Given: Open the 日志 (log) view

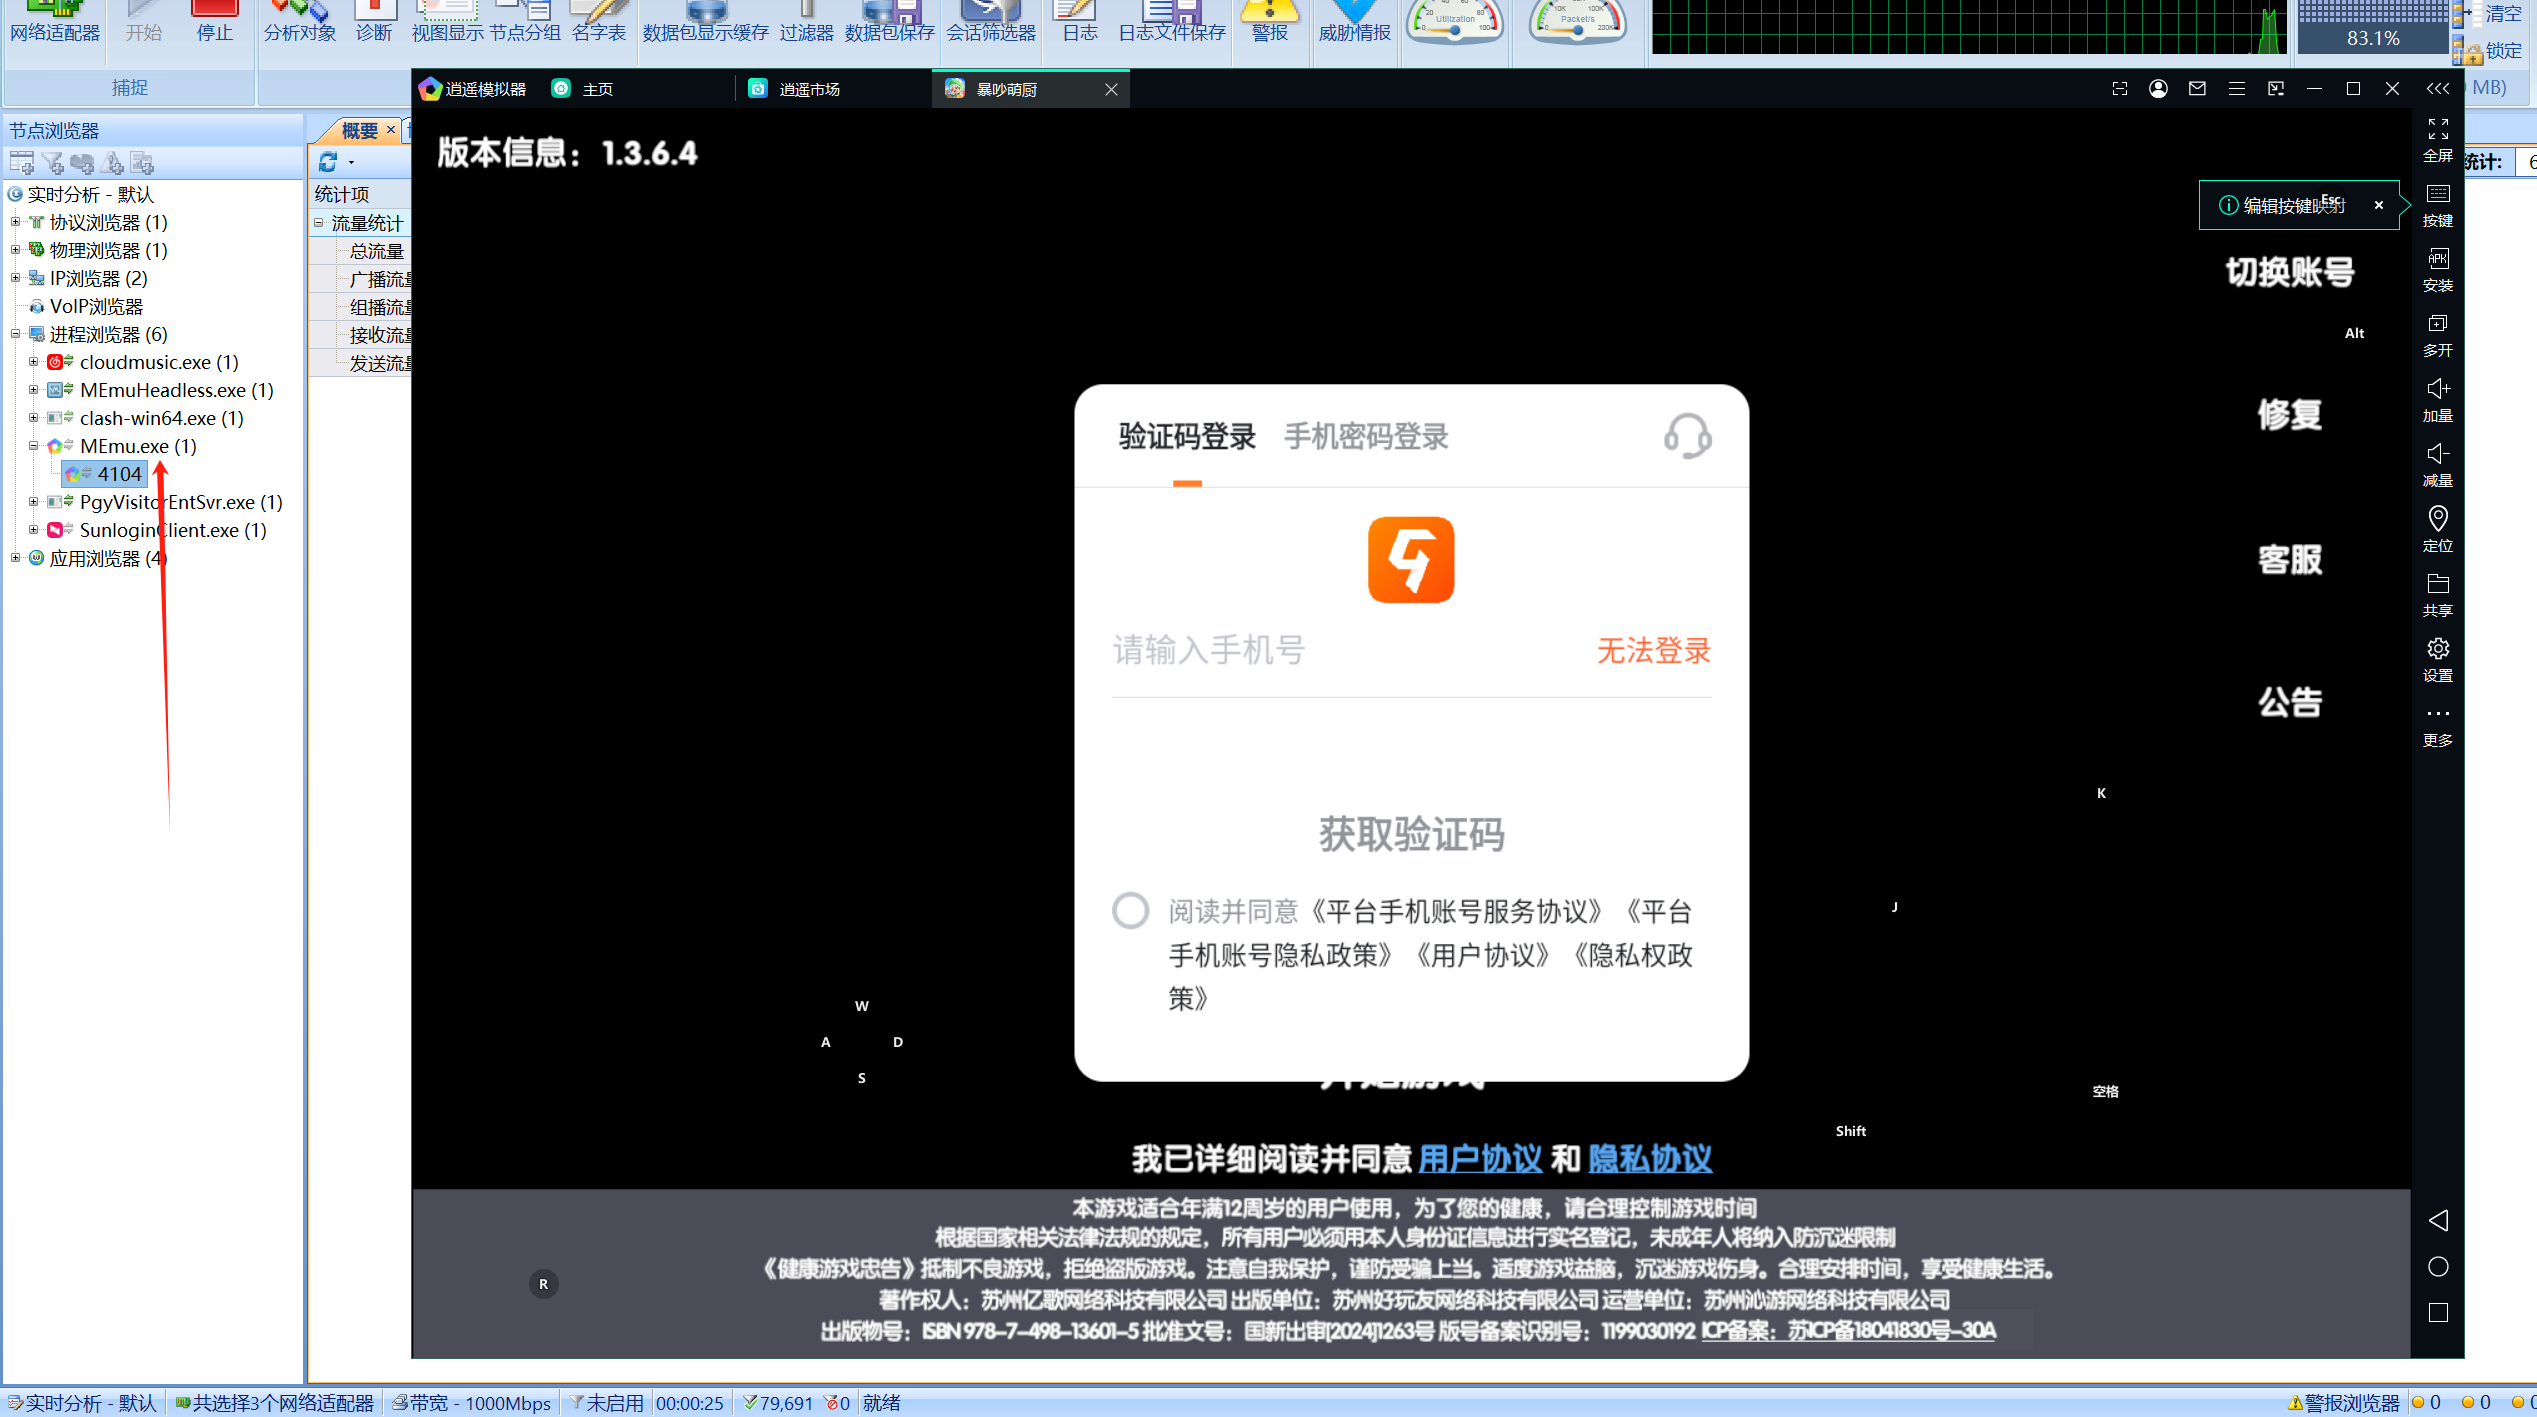Looking at the screenshot, I should click(1077, 20).
